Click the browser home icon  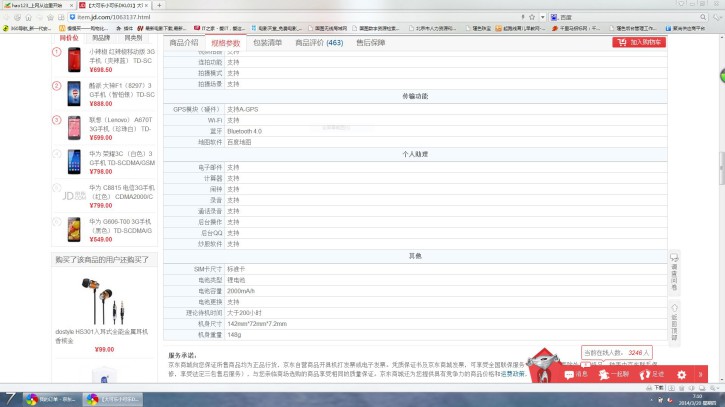[29, 17]
